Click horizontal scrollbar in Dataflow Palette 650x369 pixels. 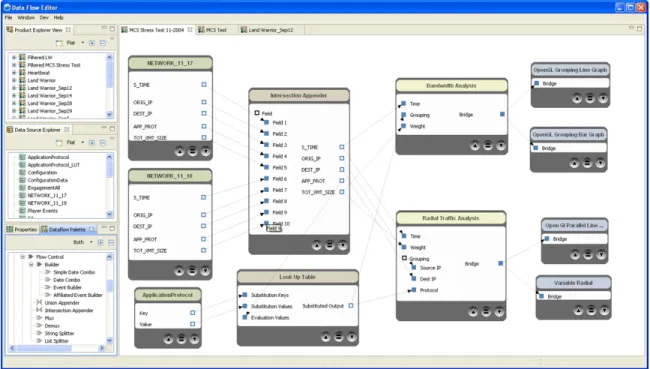click(x=57, y=348)
